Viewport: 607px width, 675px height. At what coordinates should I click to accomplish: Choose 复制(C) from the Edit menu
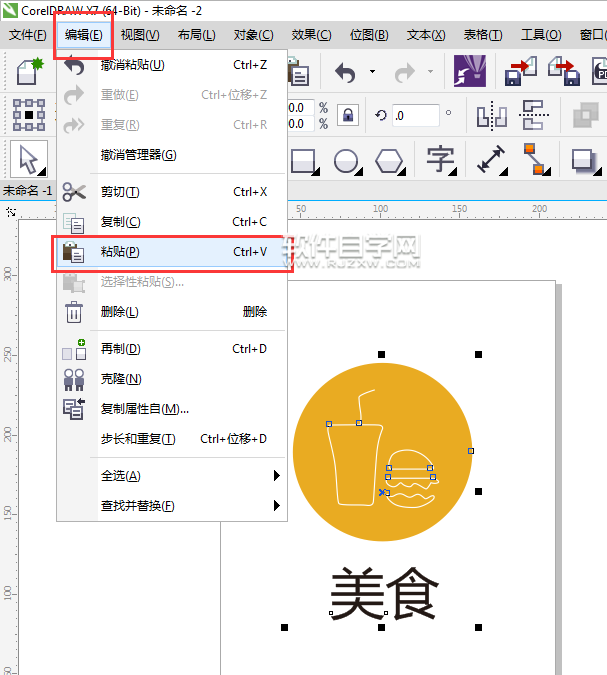click(172, 222)
